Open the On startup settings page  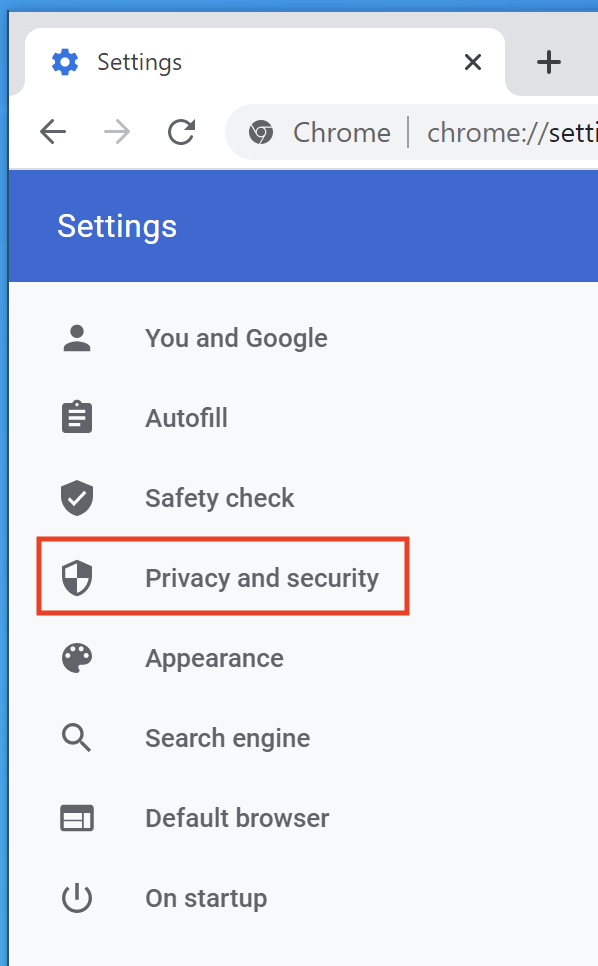point(206,898)
